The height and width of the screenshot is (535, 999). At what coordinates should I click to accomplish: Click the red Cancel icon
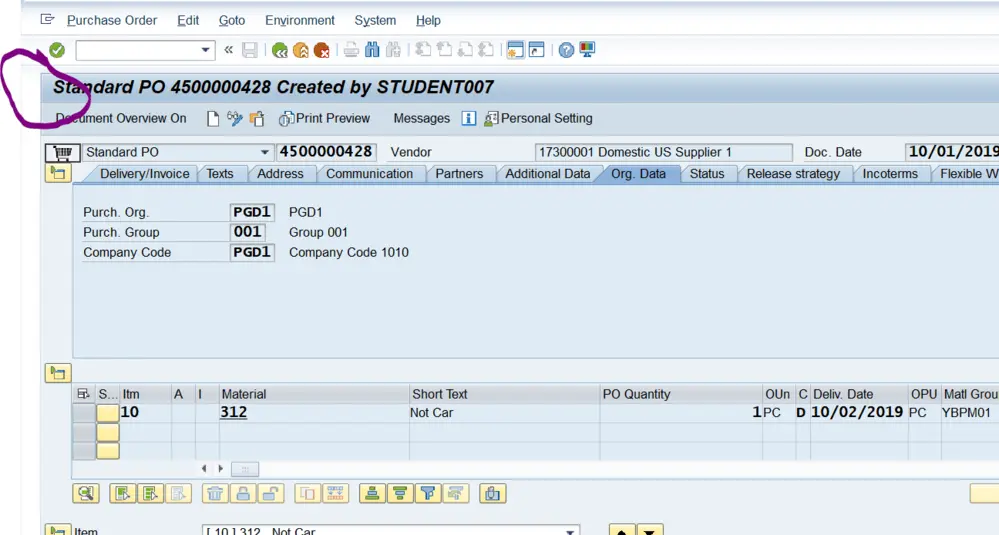point(322,50)
